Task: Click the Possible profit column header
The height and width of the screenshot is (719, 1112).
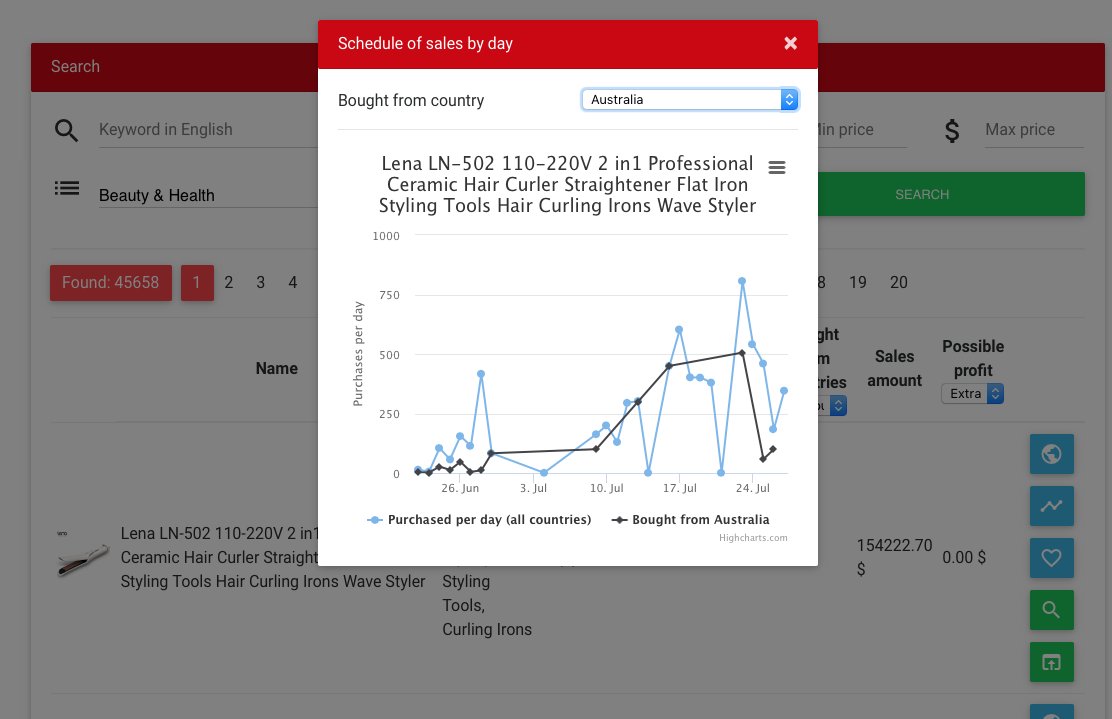Action: [x=973, y=358]
